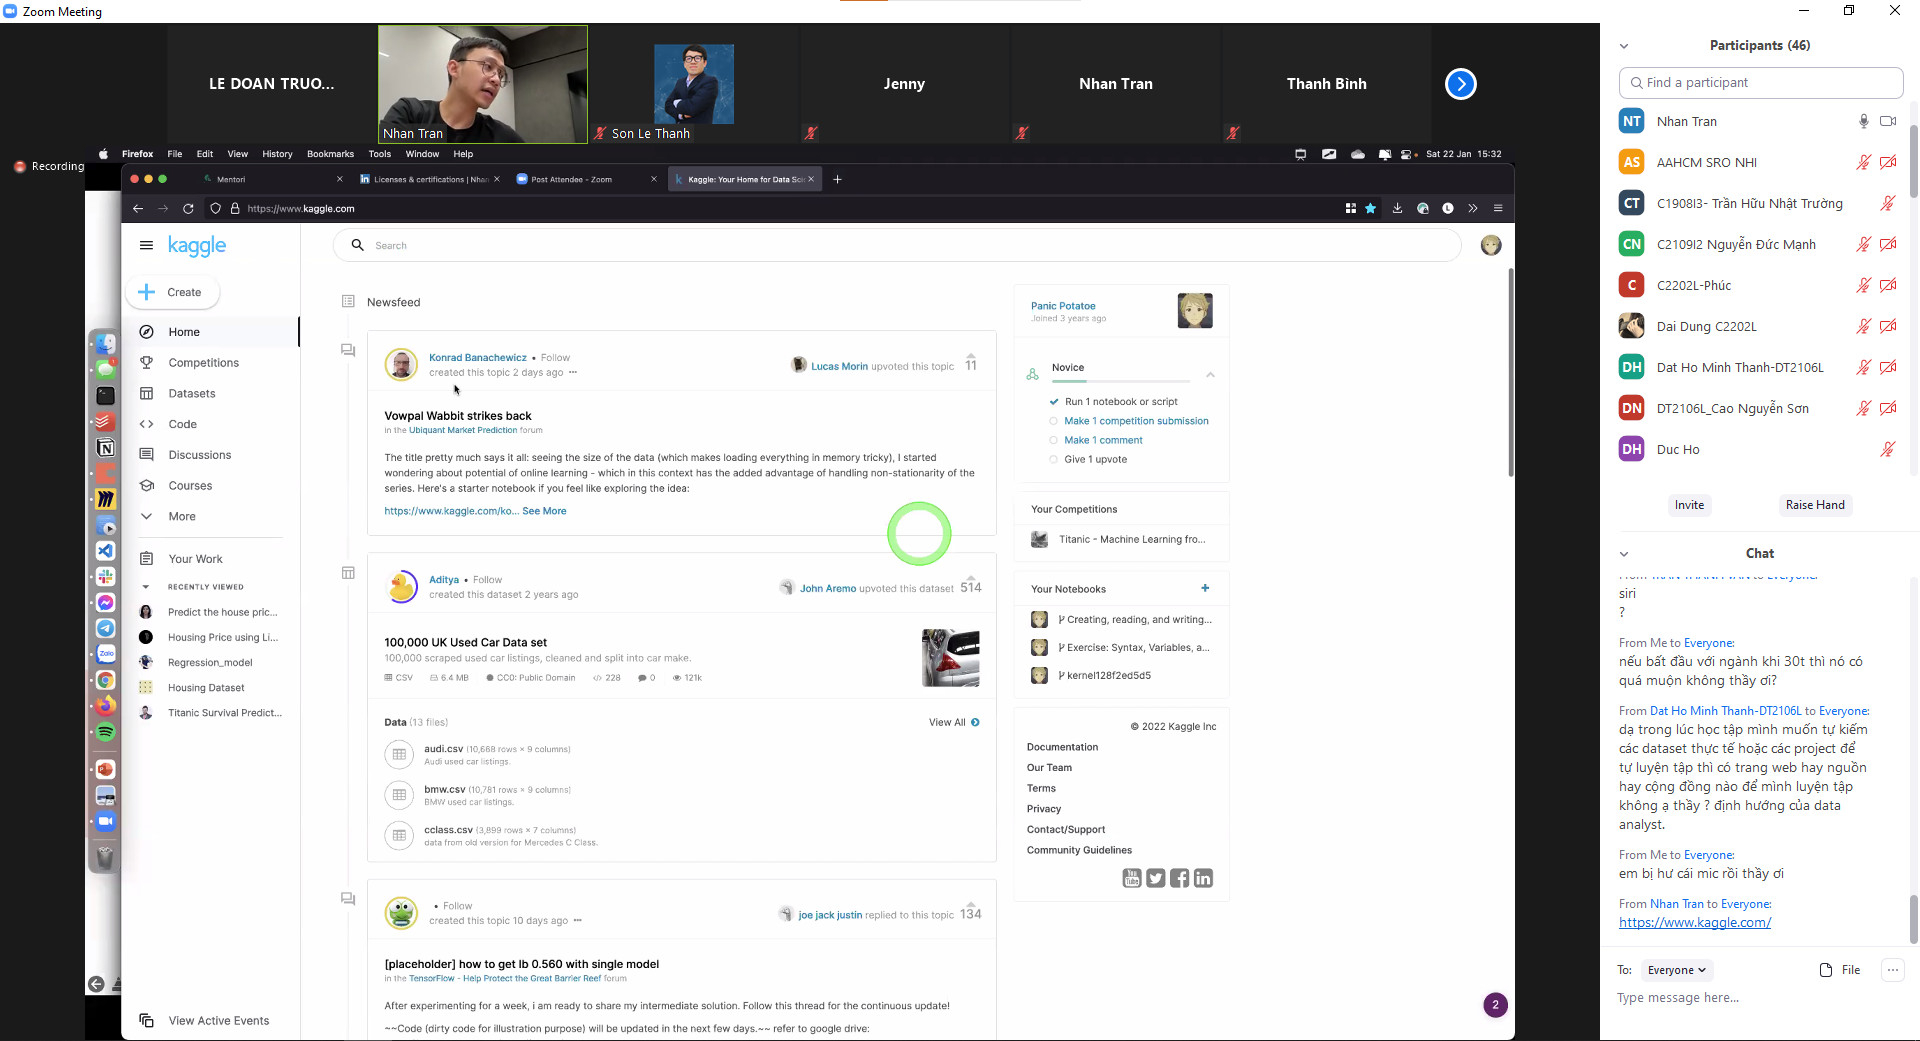The width and height of the screenshot is (1920, 1041).
Task: Open the chat recipient Everyone dropdown
Action: click(1677, 970)
